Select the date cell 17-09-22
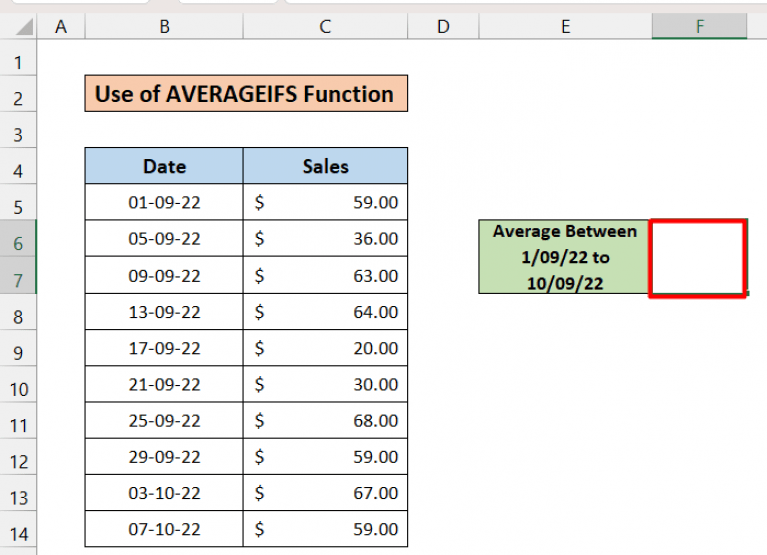 [x=164, y=348]
